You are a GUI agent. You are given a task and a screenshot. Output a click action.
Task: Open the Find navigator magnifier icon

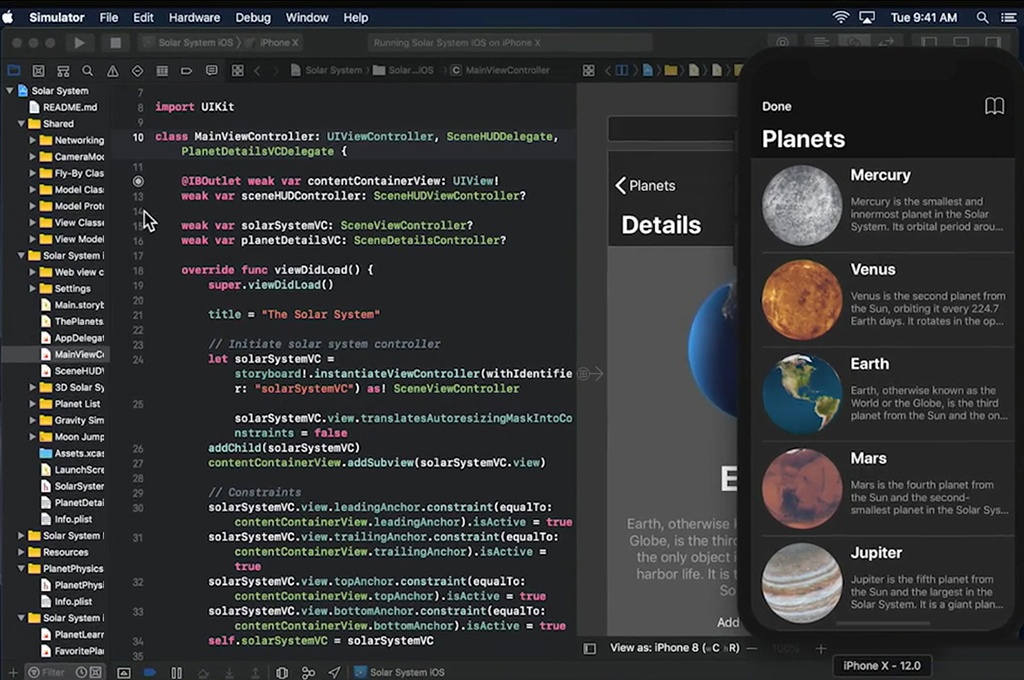[x=88, y=71]
